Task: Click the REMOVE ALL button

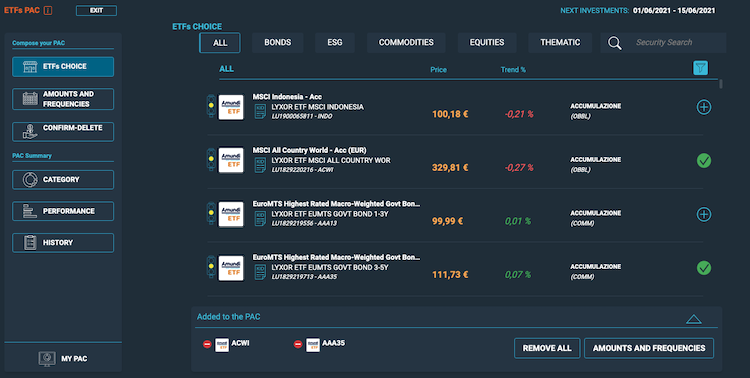Action: 547,348
